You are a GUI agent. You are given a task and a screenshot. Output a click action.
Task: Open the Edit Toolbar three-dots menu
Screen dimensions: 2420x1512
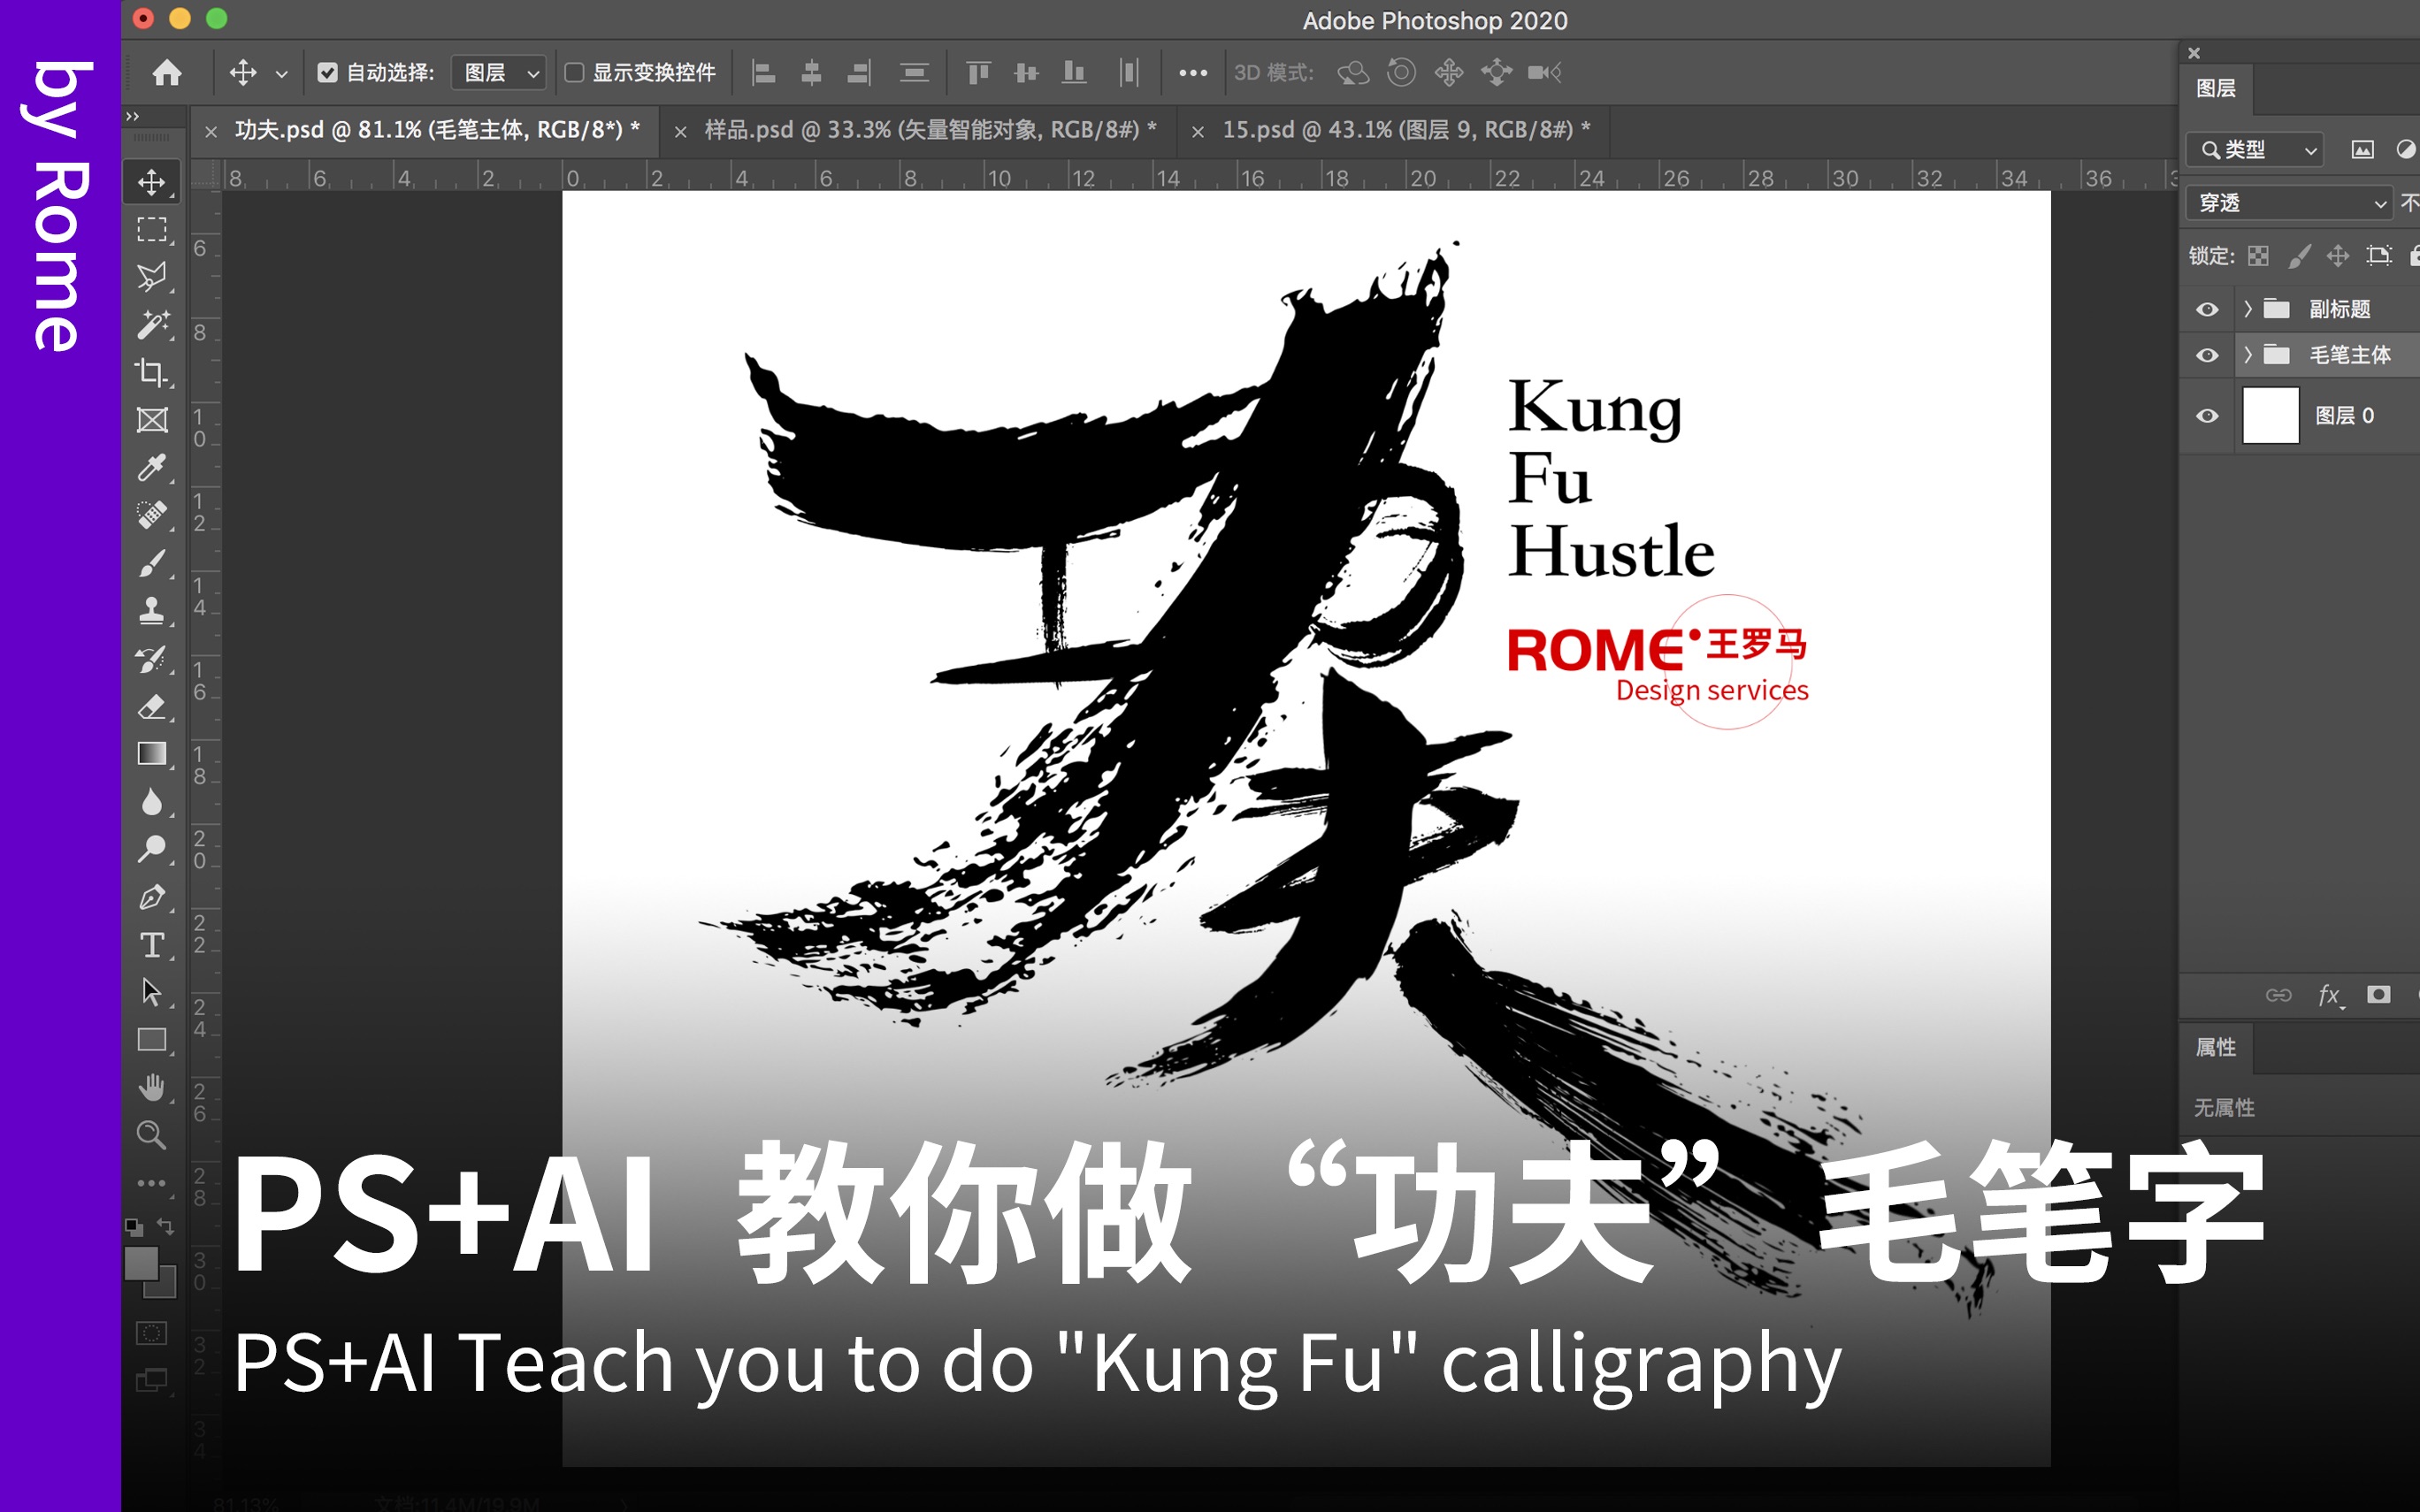click(x=152, y=1183)
